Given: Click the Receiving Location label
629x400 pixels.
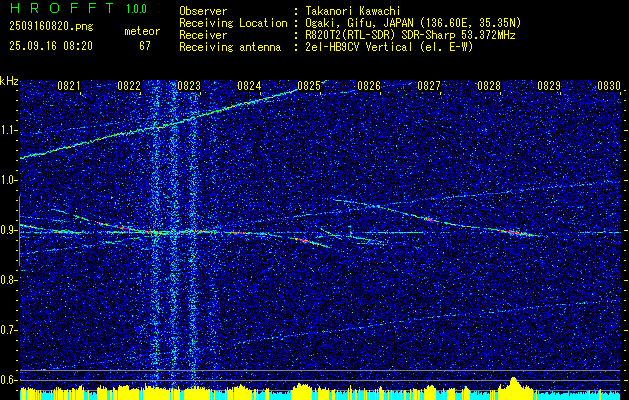Looking at the screenshot, I should (x=233, y=23).
